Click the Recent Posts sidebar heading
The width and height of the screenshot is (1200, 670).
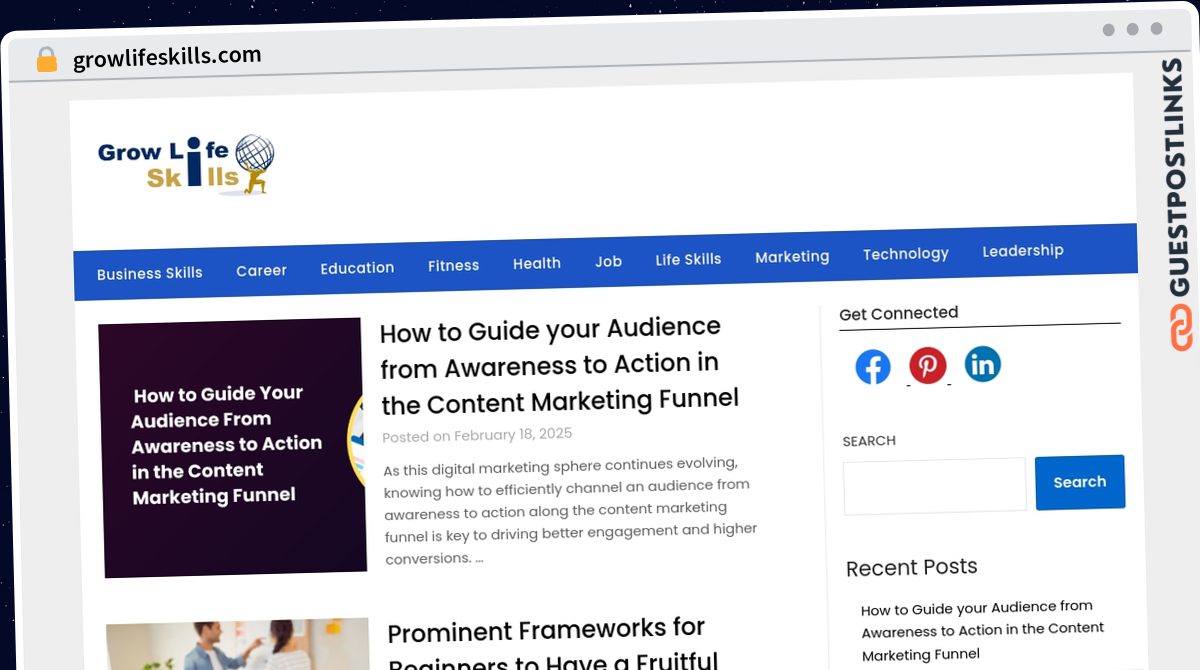[x=912, y=567]
